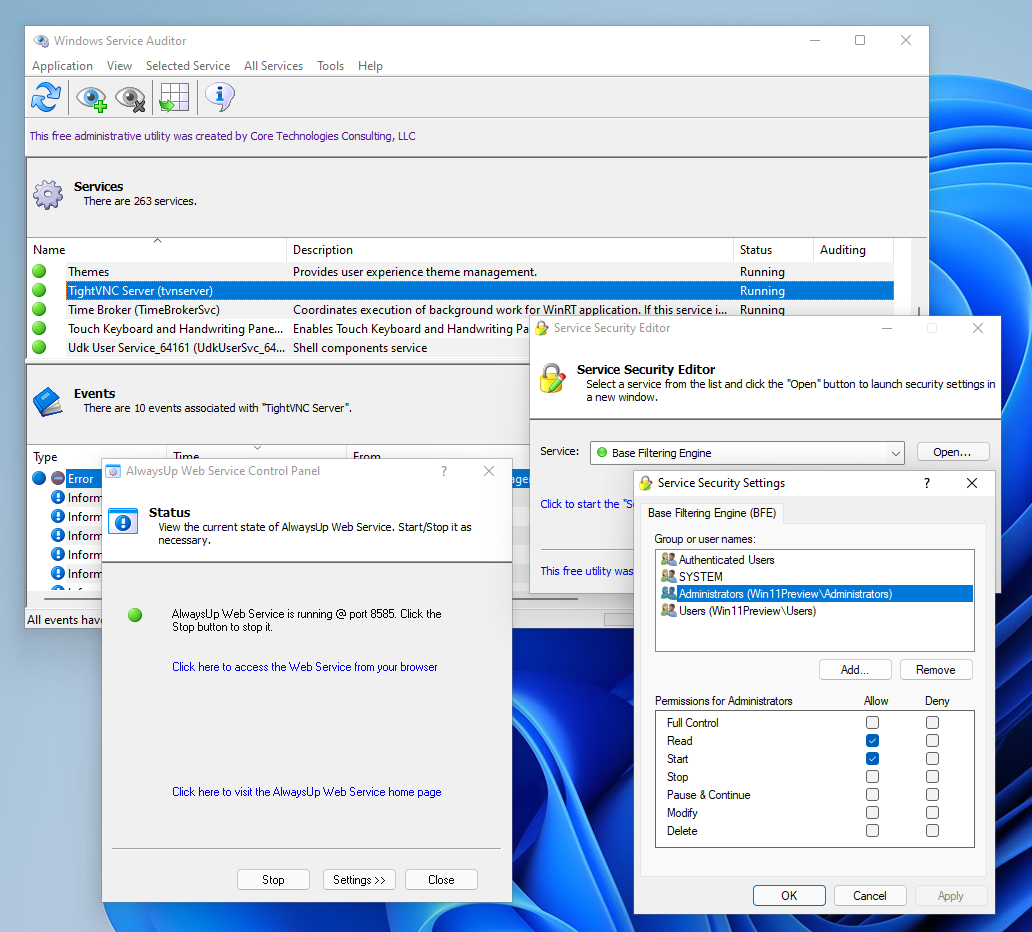The image size is (1032, 932).
Task: Tick Allow for Full Control
Action: coord(873,723)
